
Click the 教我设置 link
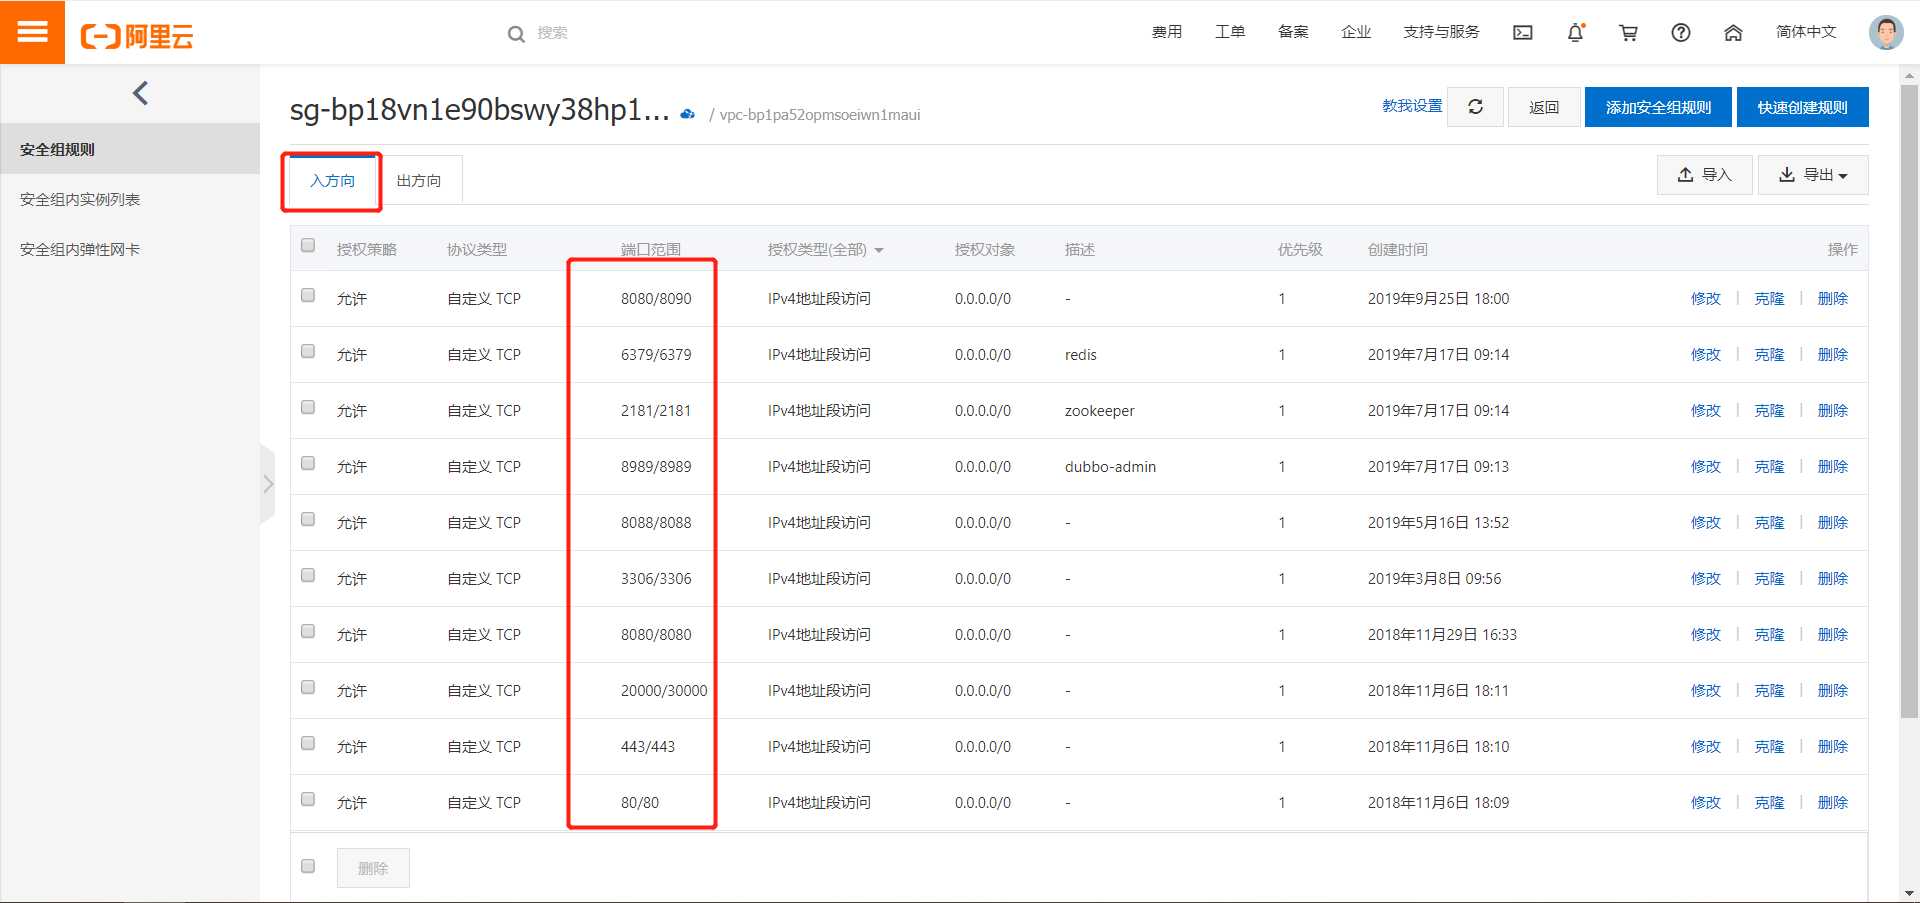click(x=1412, y=106)
